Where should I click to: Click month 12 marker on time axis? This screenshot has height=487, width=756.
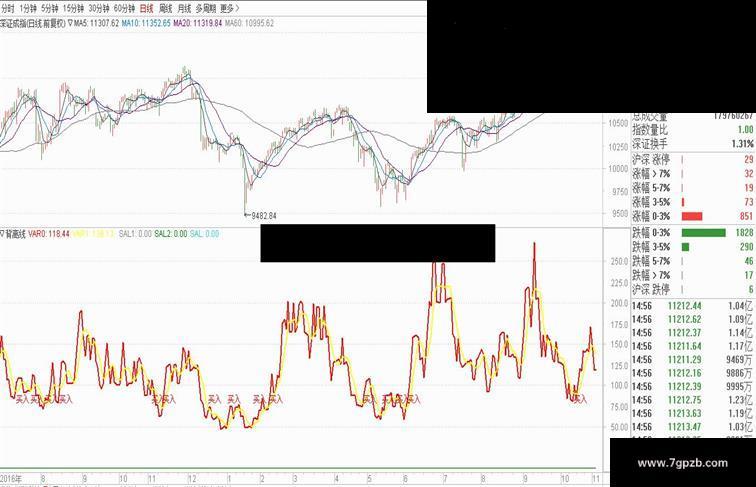[192, 479]
